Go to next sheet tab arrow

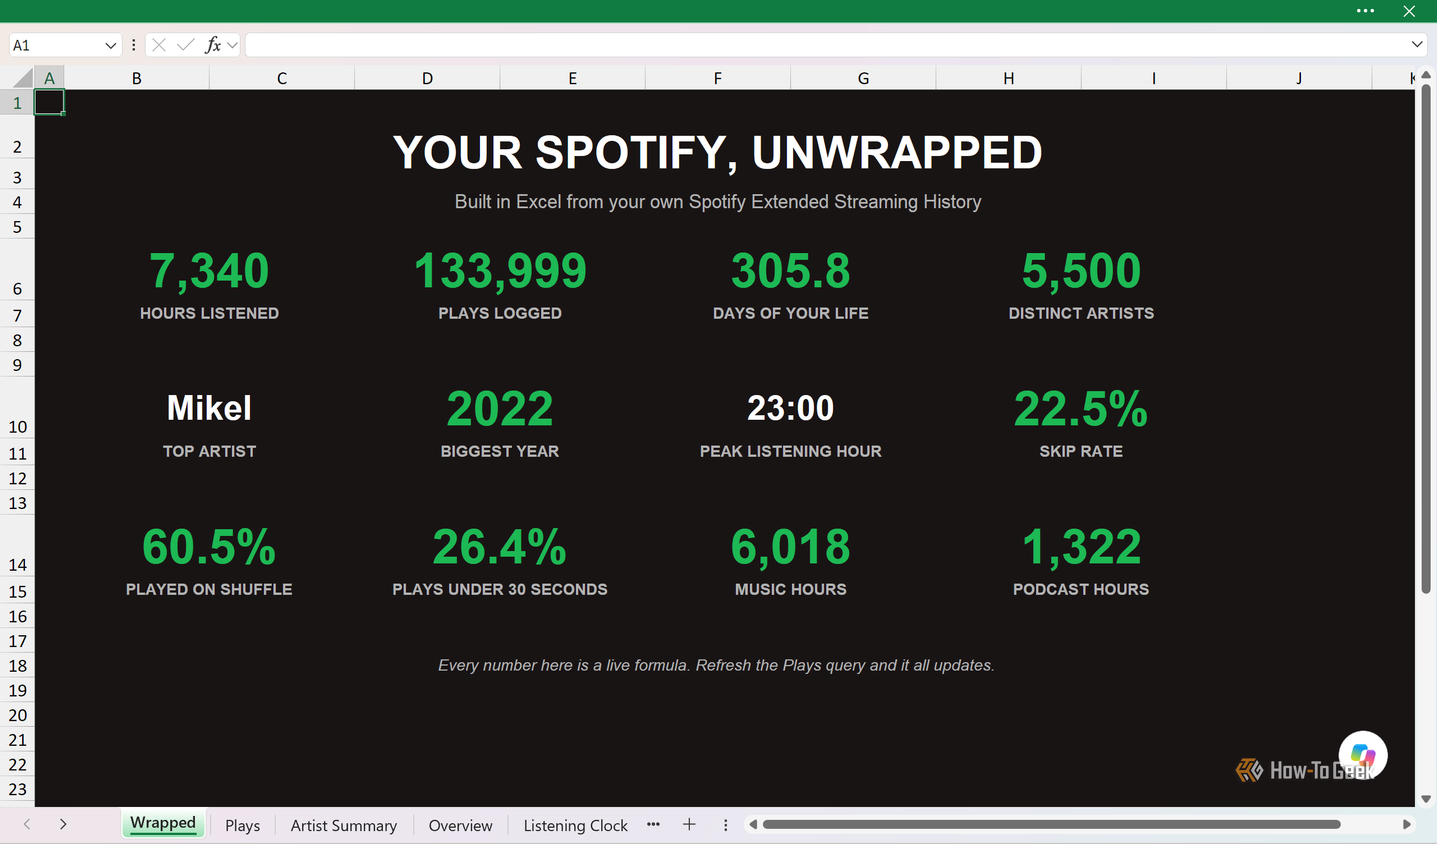click(63, 824)
